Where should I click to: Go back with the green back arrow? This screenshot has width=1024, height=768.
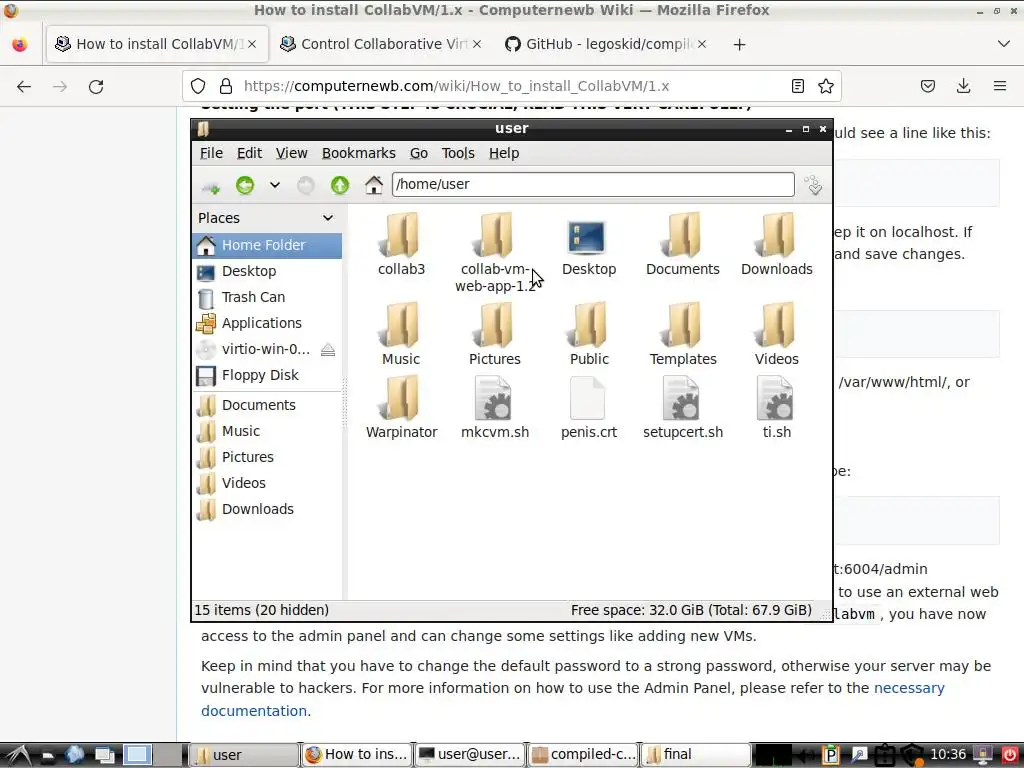245,185
